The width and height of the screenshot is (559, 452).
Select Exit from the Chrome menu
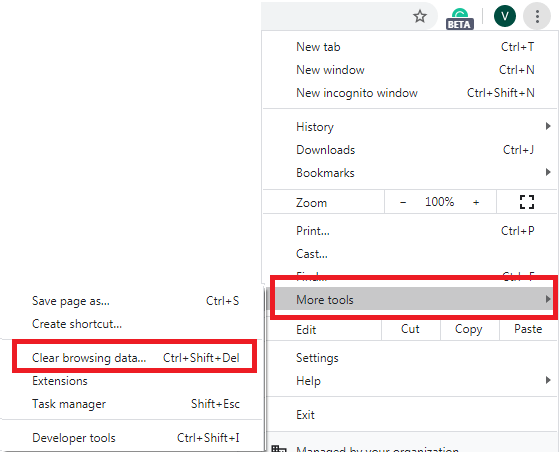(413, 415)
